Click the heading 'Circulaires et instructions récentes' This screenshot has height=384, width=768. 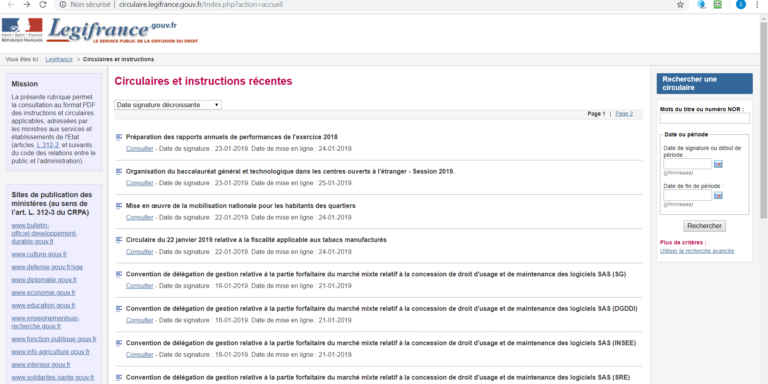pyautogui.click(x=203, y=81)
